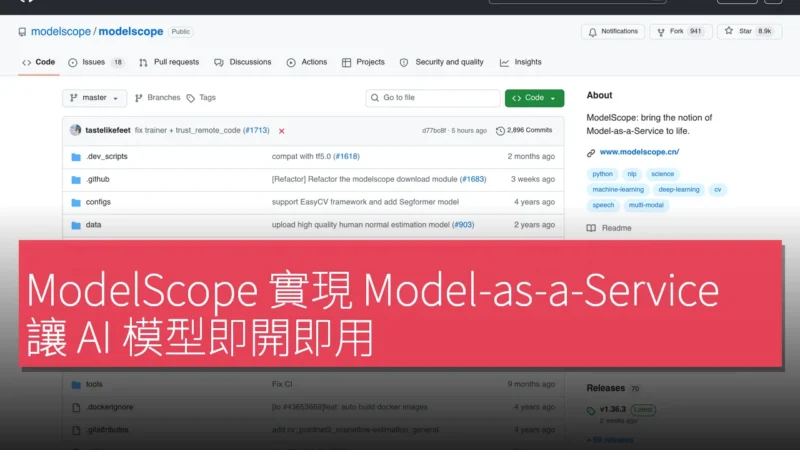Focus the Go to file search field

click(433, 98)
